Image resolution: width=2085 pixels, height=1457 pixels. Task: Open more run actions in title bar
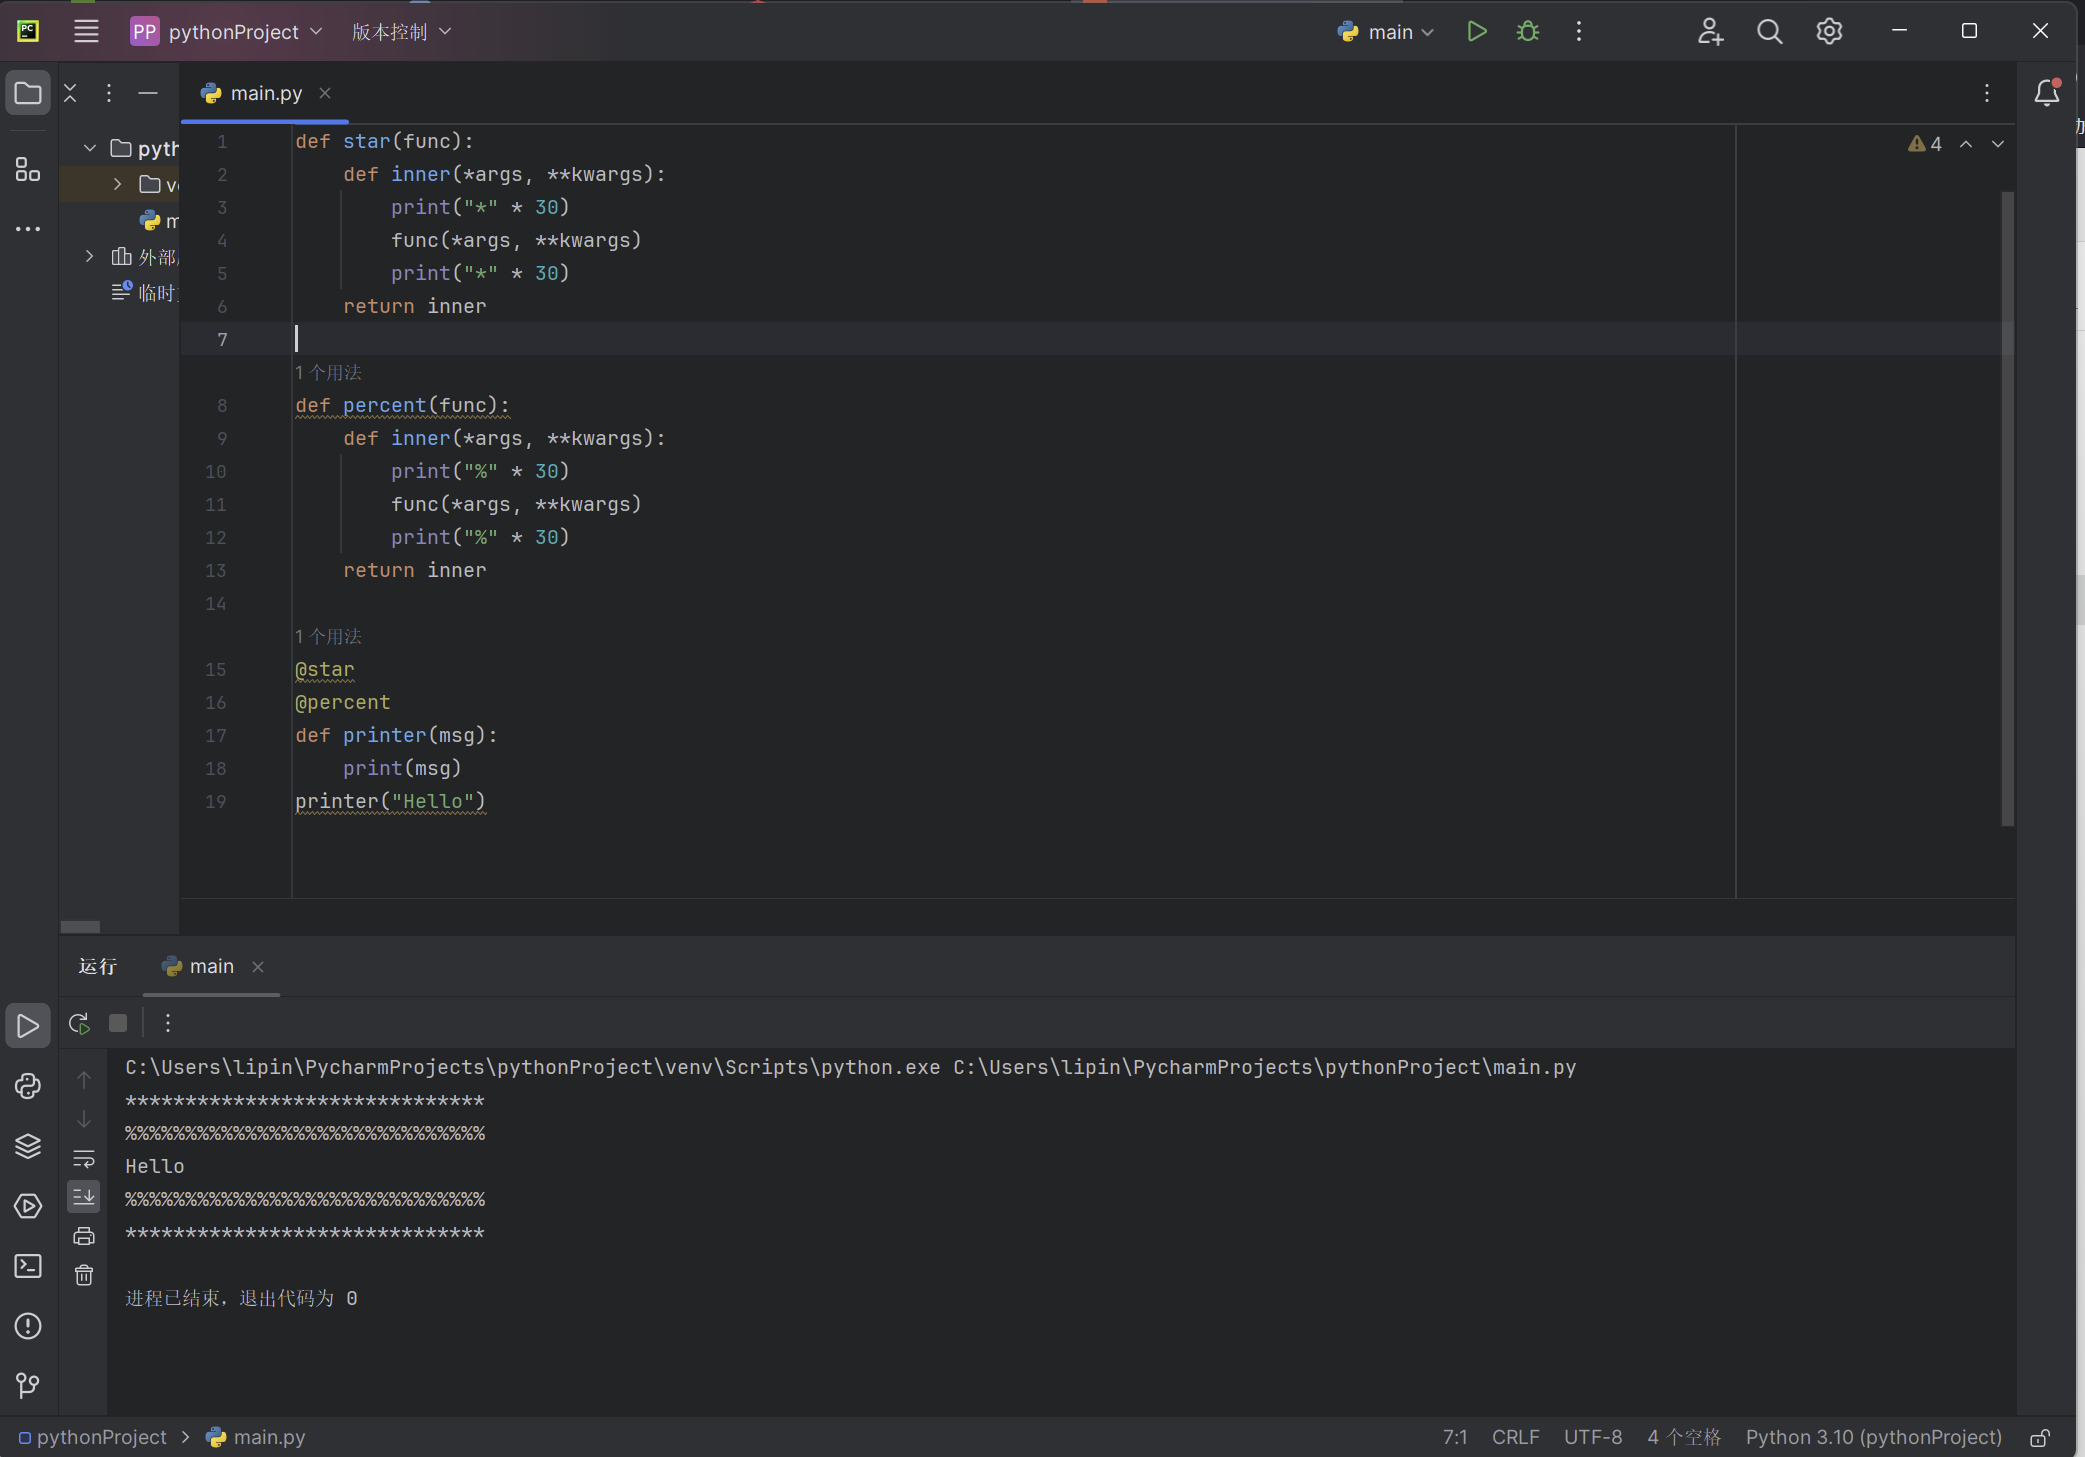point(1579,31)
